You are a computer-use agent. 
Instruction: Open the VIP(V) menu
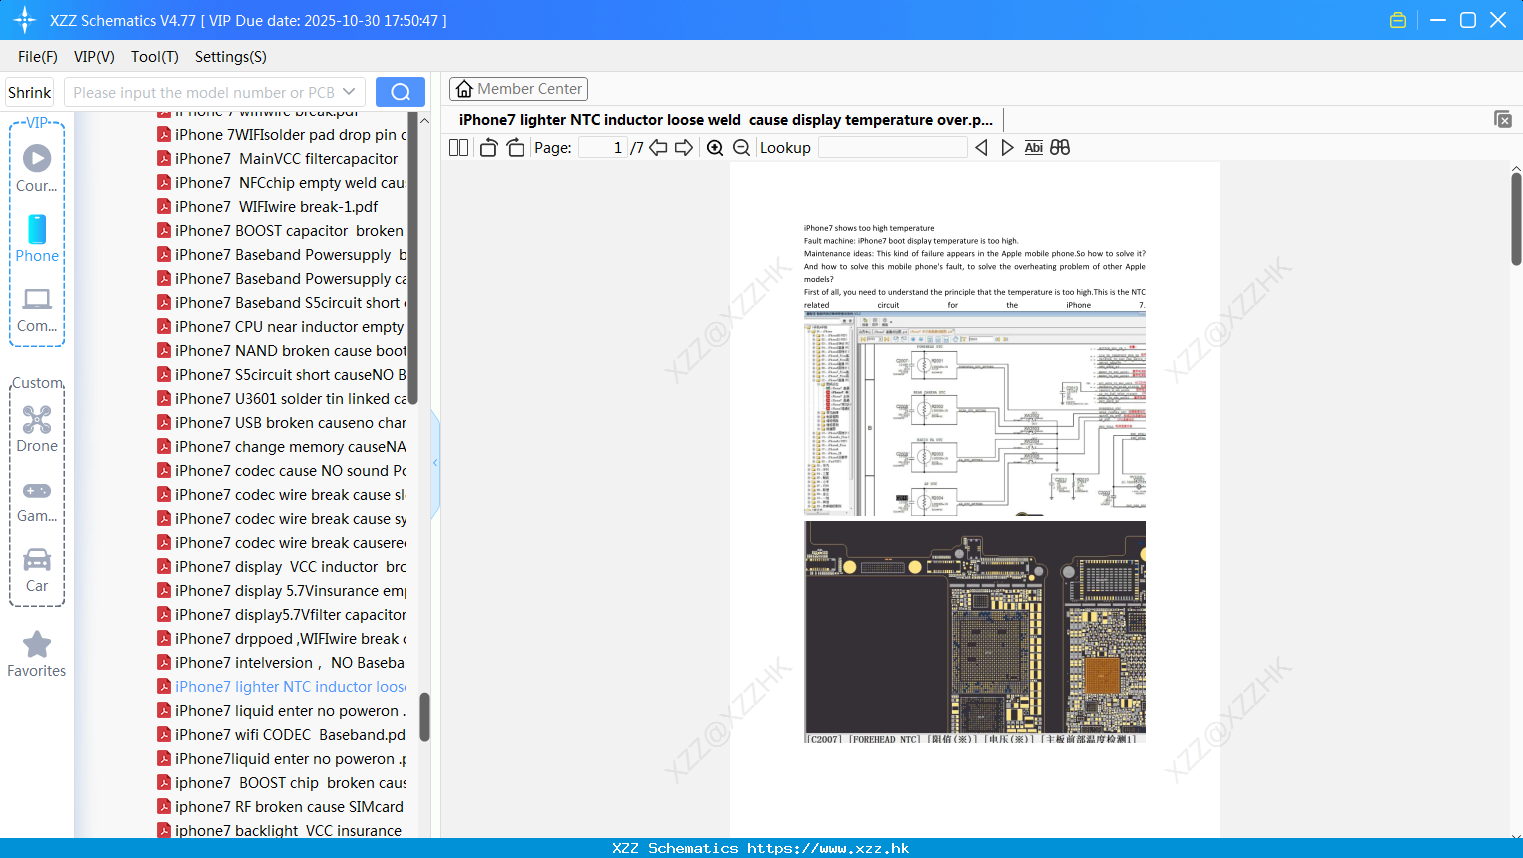coord(94,57)
